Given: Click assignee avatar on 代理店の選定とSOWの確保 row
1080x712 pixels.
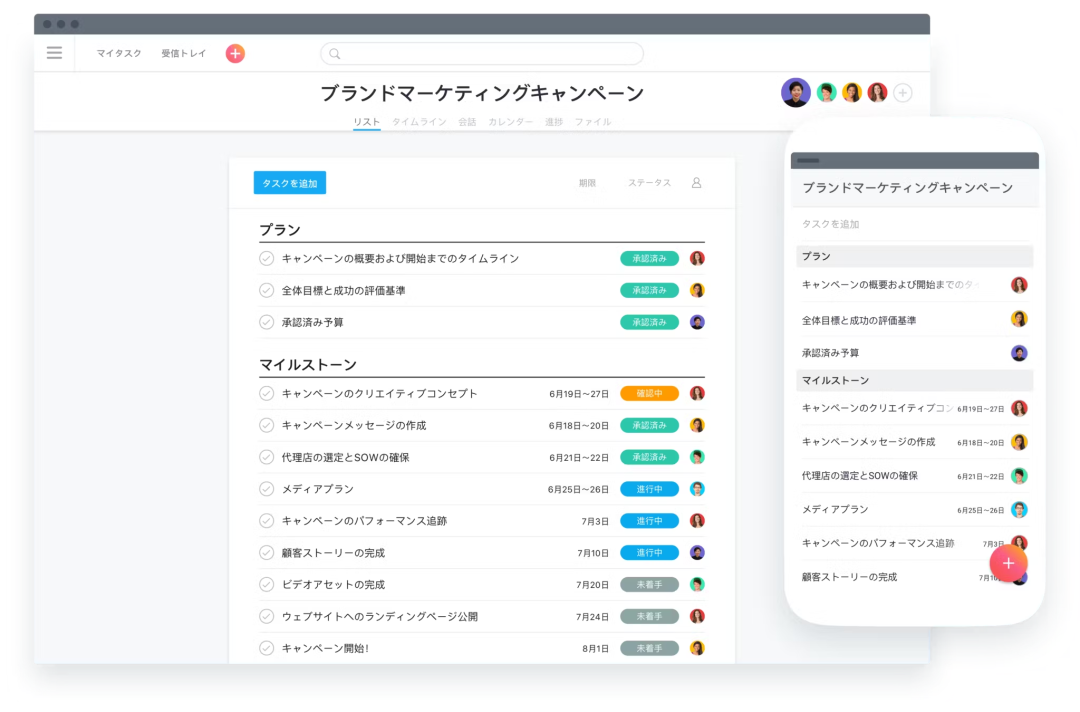Looking at the screenshot, I should point(697,457).
